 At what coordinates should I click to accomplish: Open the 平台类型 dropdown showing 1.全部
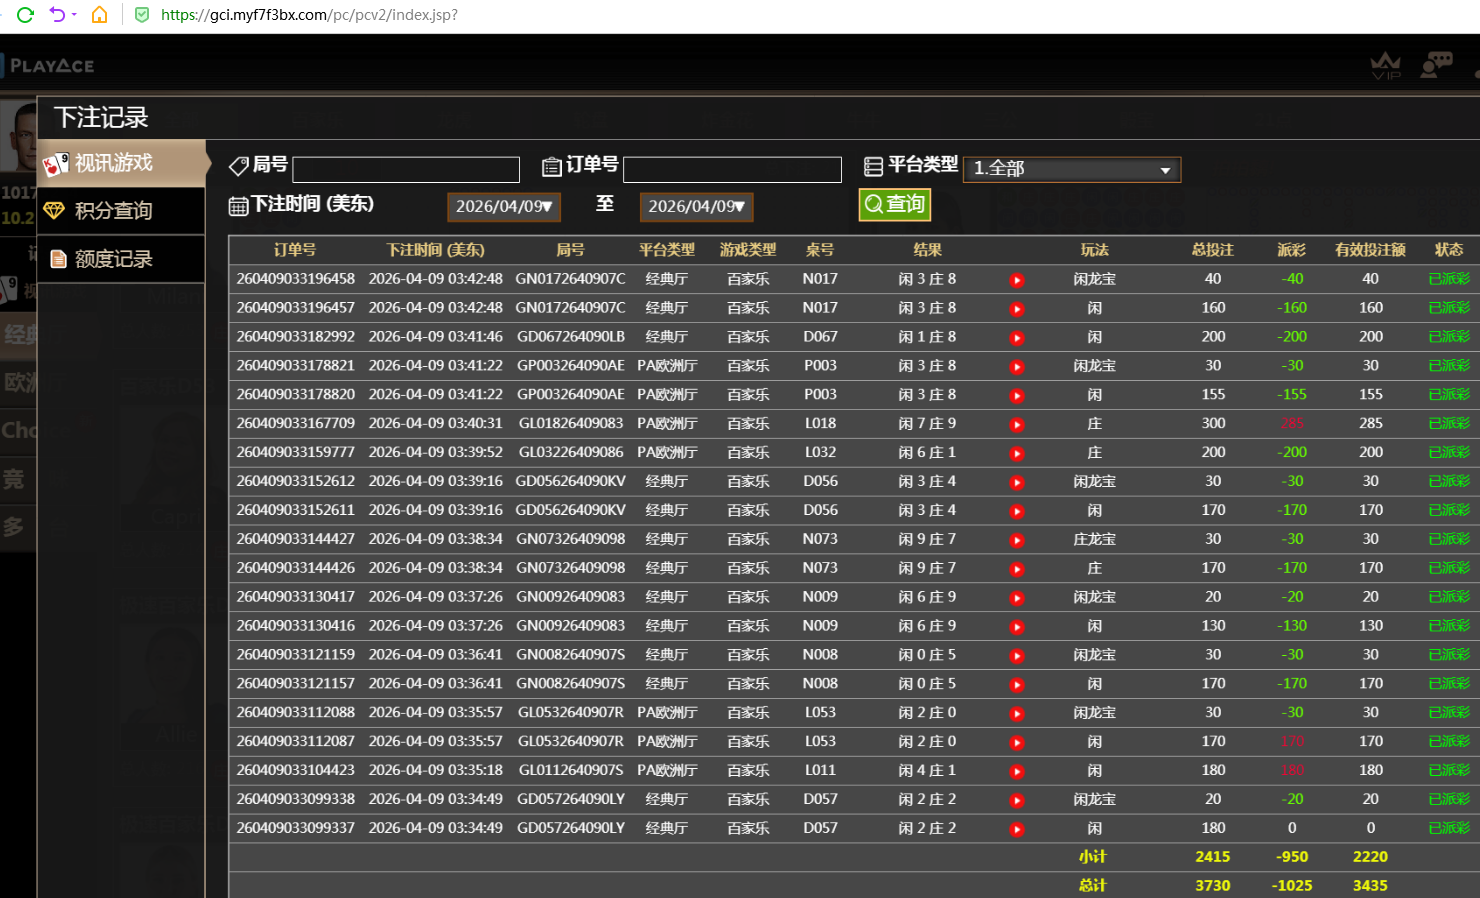pyautogui.click(x=1071, y=169)
